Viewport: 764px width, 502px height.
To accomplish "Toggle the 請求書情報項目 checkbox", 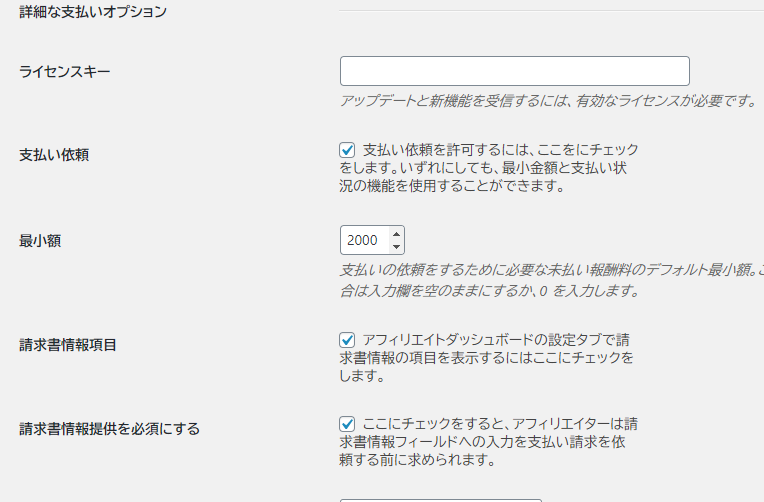I will (x=347, y=340).
